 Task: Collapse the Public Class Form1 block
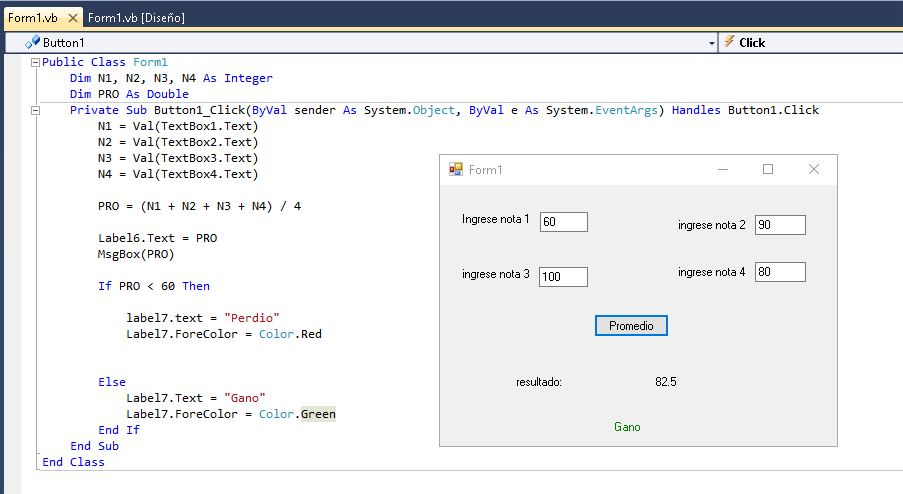35,62
